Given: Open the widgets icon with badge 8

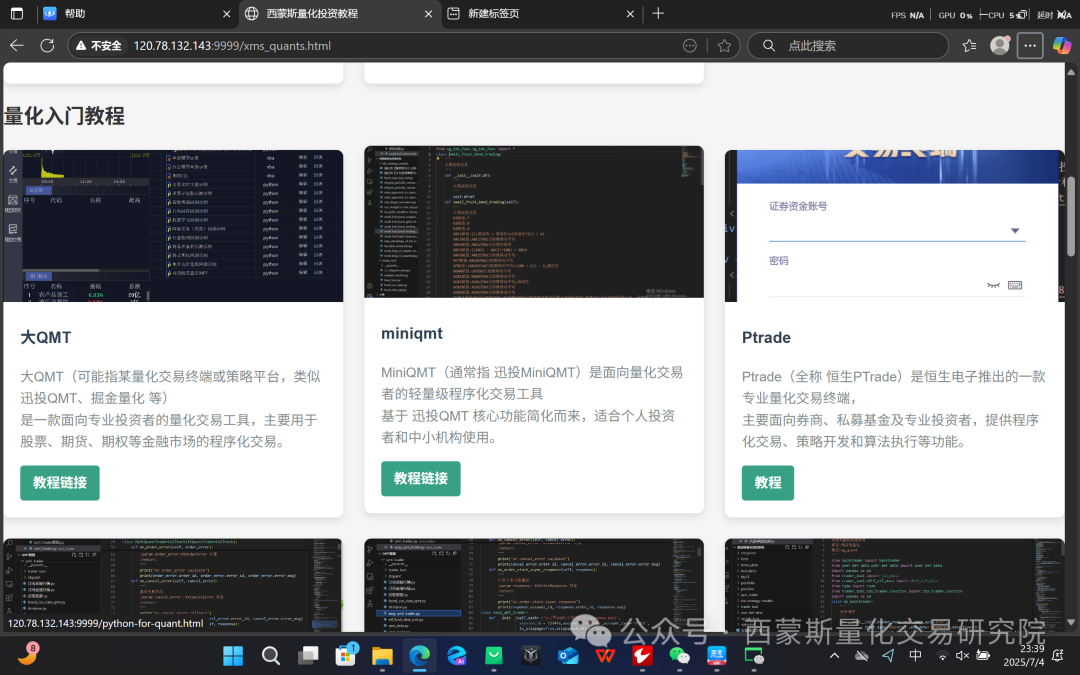Looking at the screenshot, I should tap(28, 654).
